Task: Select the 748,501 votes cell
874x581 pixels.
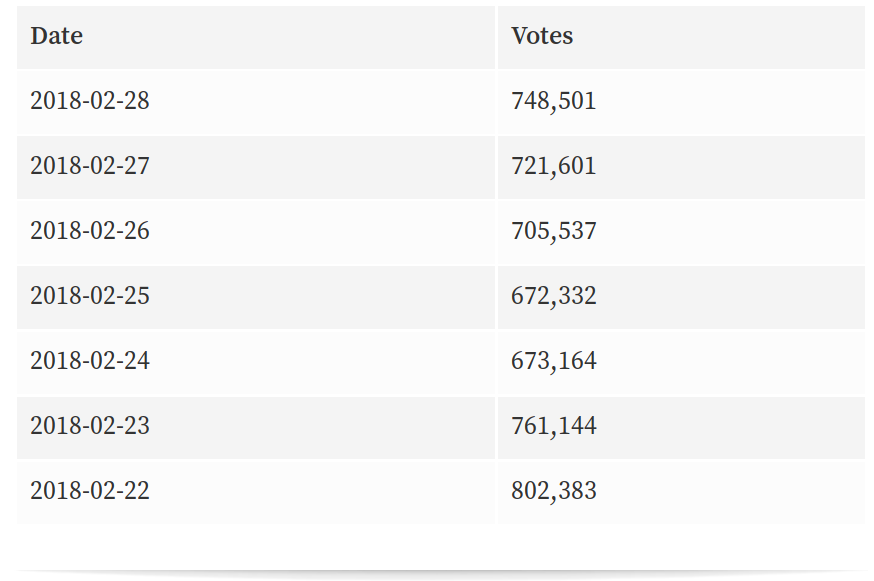Action: 553,101
